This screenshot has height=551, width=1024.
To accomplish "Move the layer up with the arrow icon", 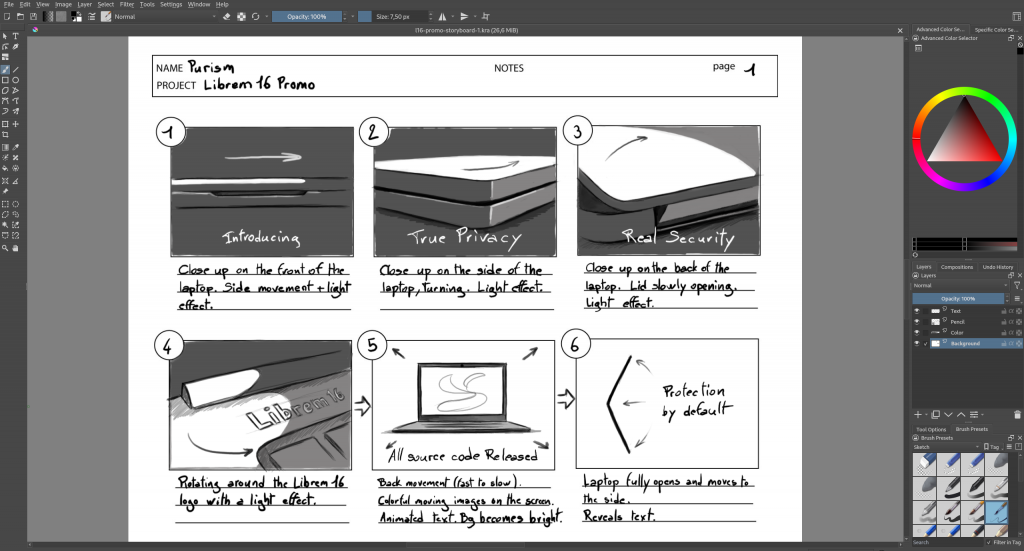I will tap(961, 415).
